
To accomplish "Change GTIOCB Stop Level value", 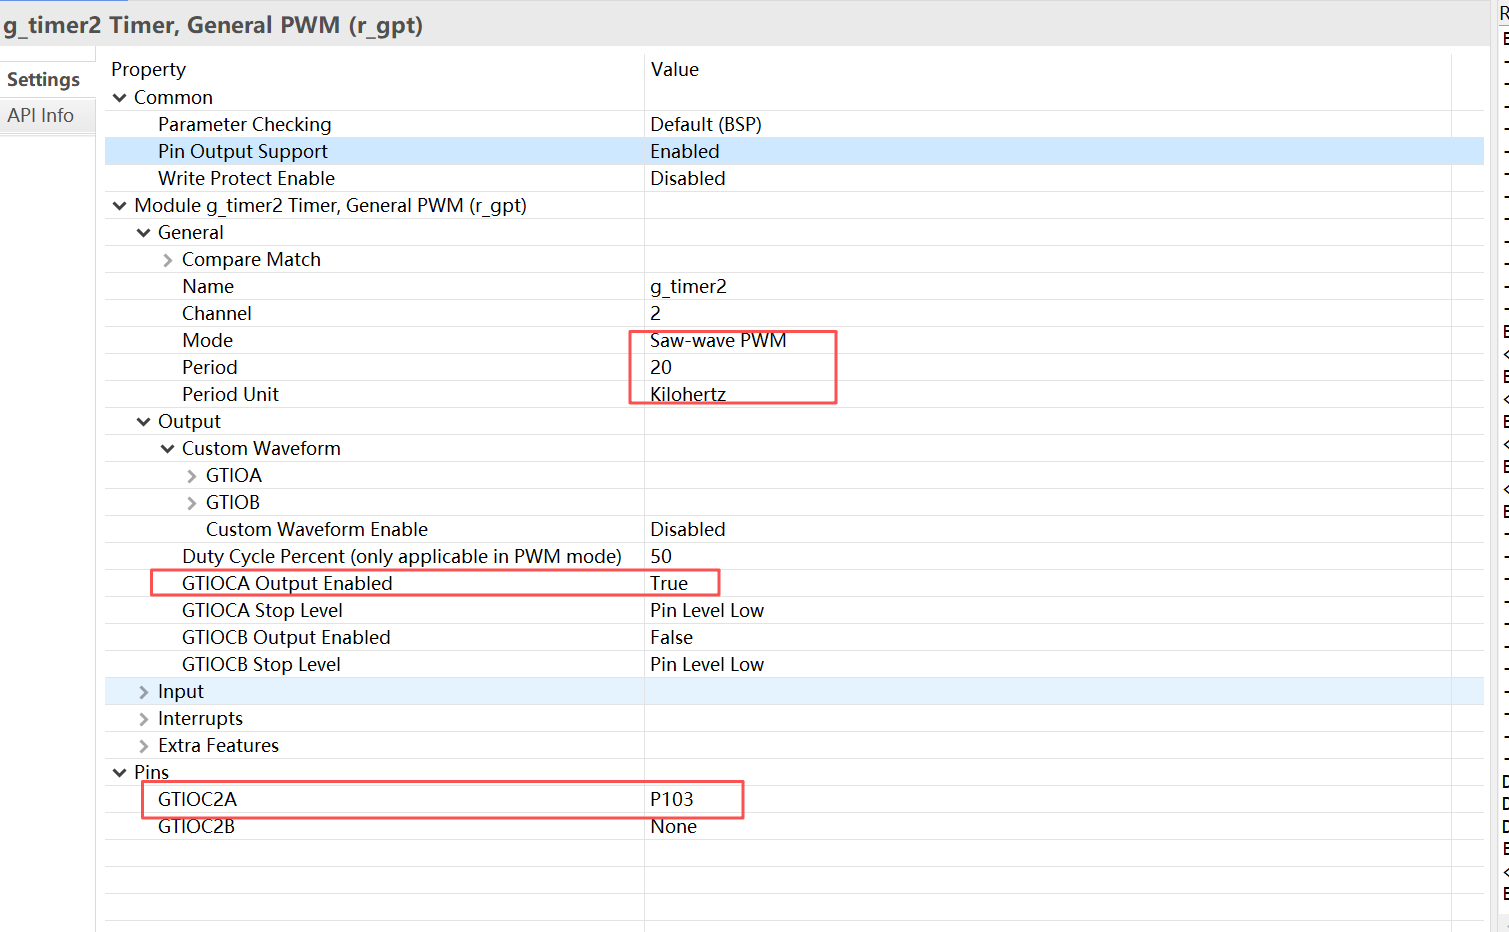I will pos(707,664).
